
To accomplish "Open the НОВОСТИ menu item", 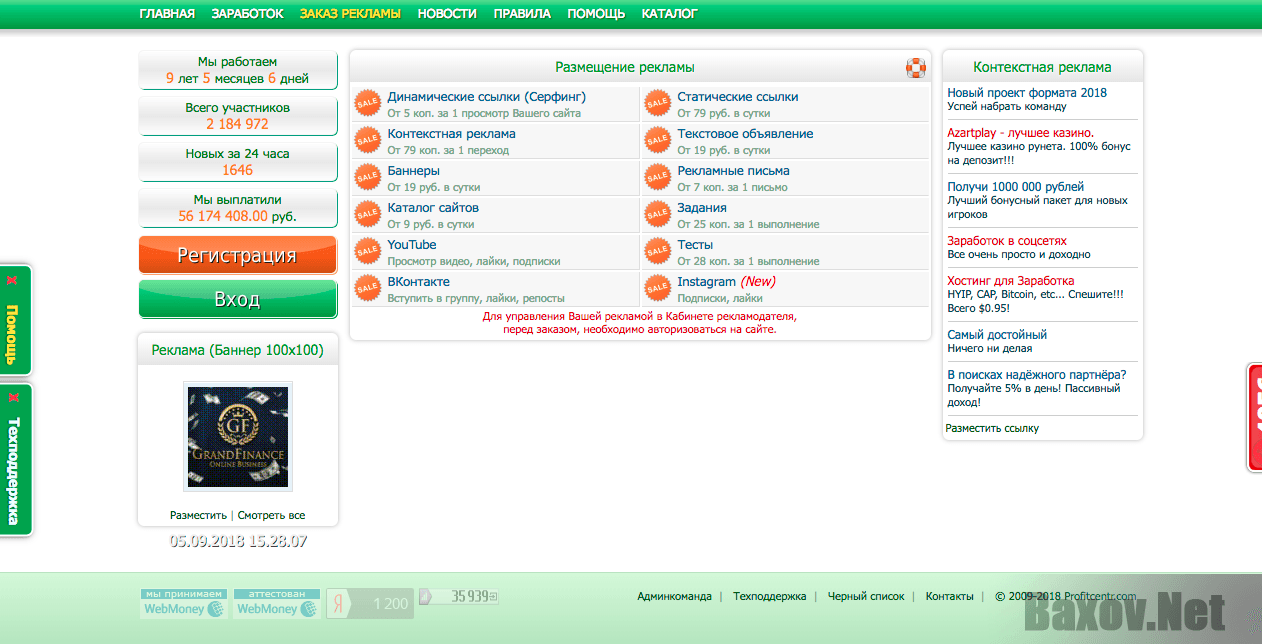I will click(x=447, y=14).
